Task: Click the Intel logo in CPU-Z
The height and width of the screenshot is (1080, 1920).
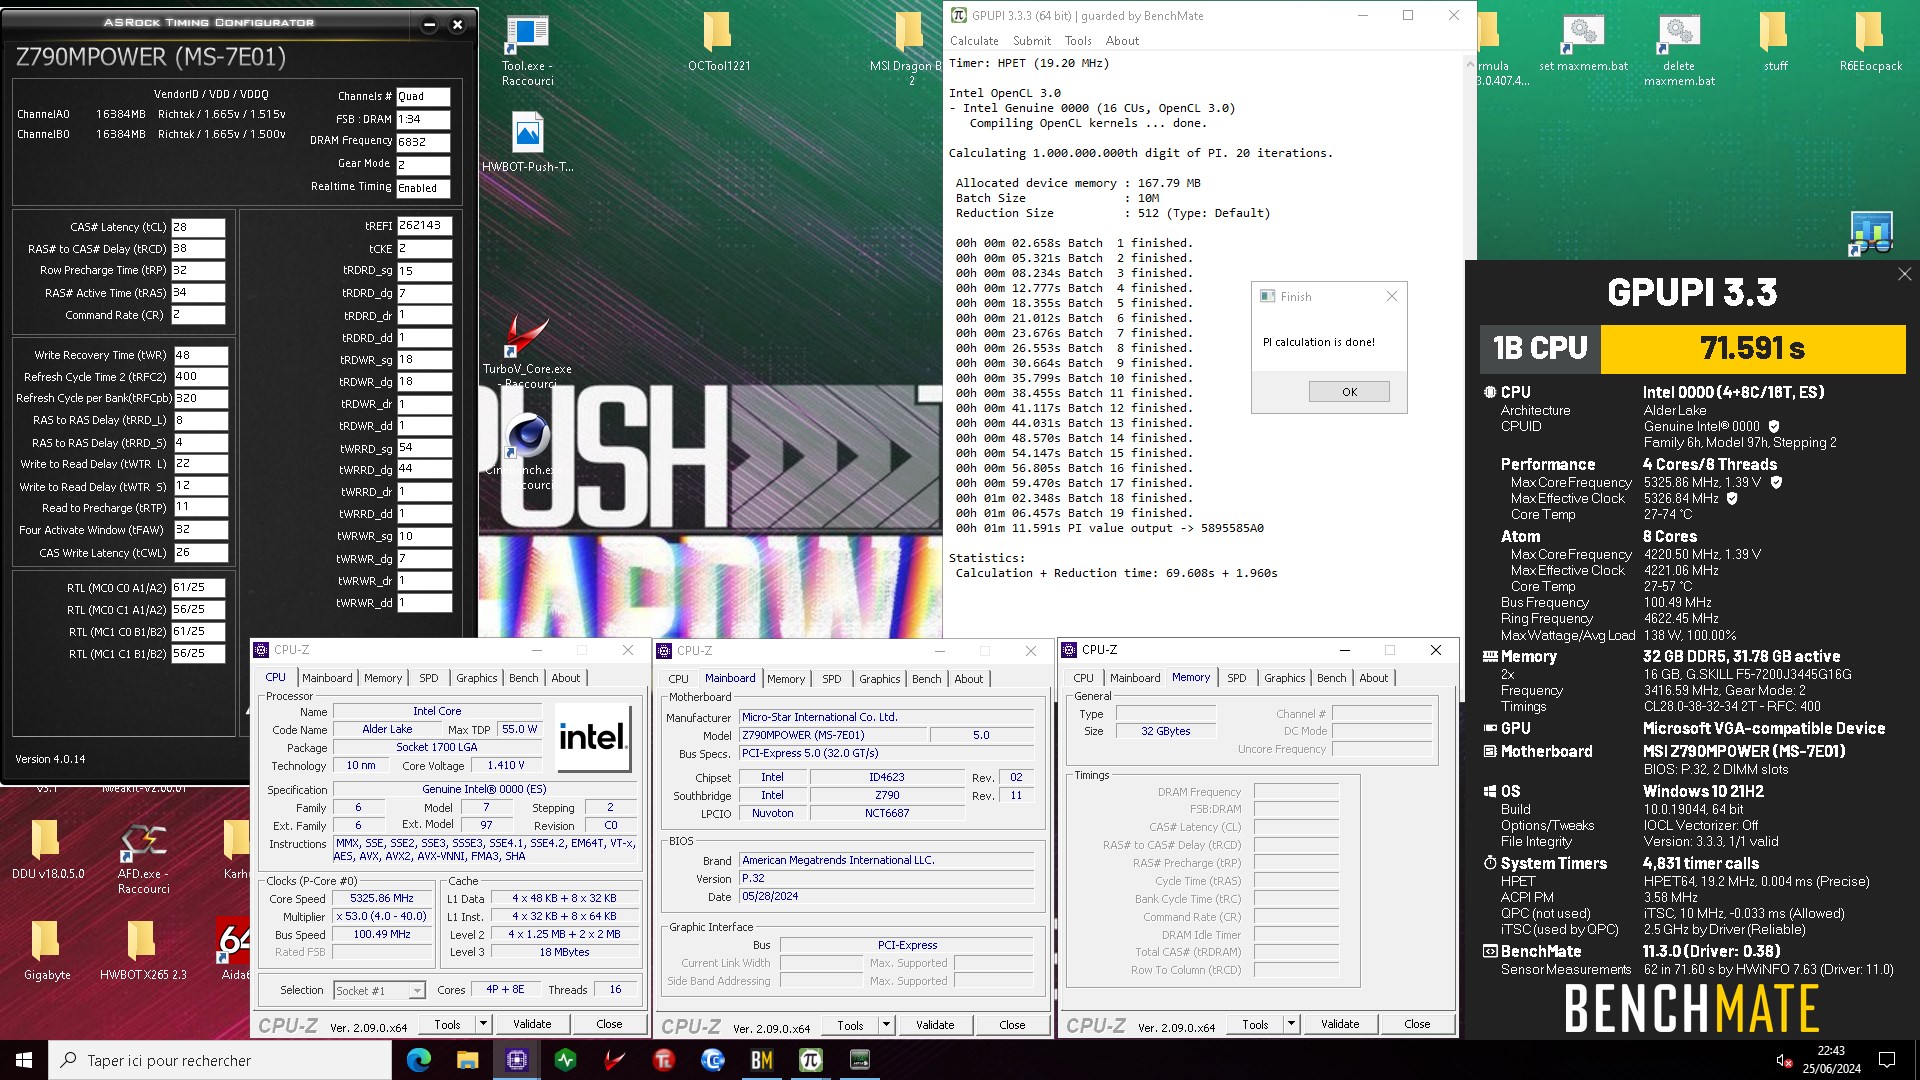Action: click(594, 738)
